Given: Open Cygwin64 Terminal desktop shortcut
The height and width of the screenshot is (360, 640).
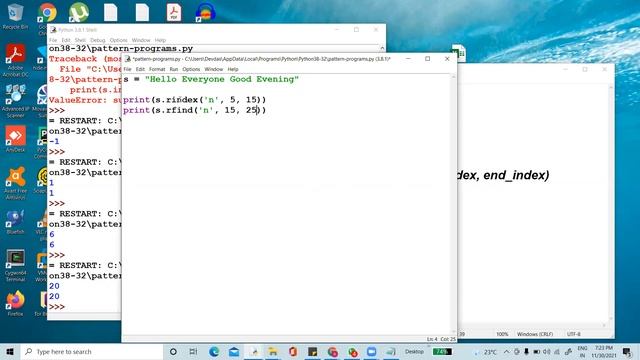Looking at the screenshot, I should click(15, 265).
